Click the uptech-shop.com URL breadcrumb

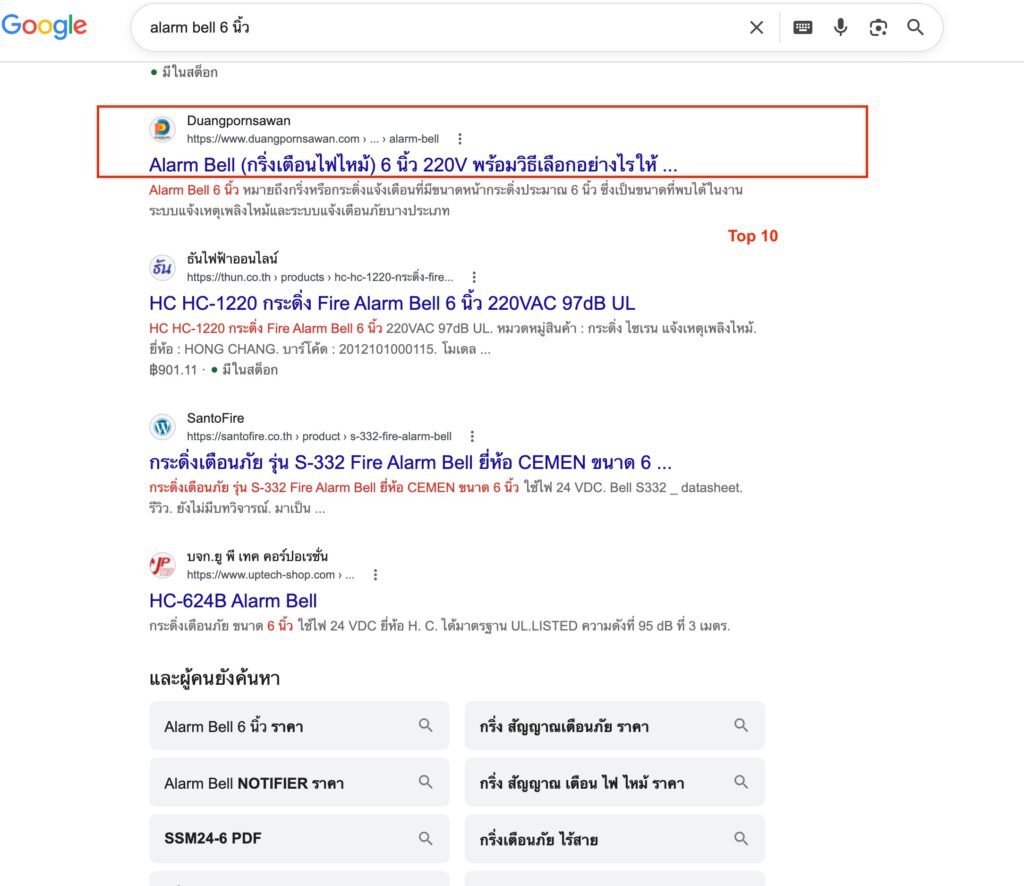270,575
